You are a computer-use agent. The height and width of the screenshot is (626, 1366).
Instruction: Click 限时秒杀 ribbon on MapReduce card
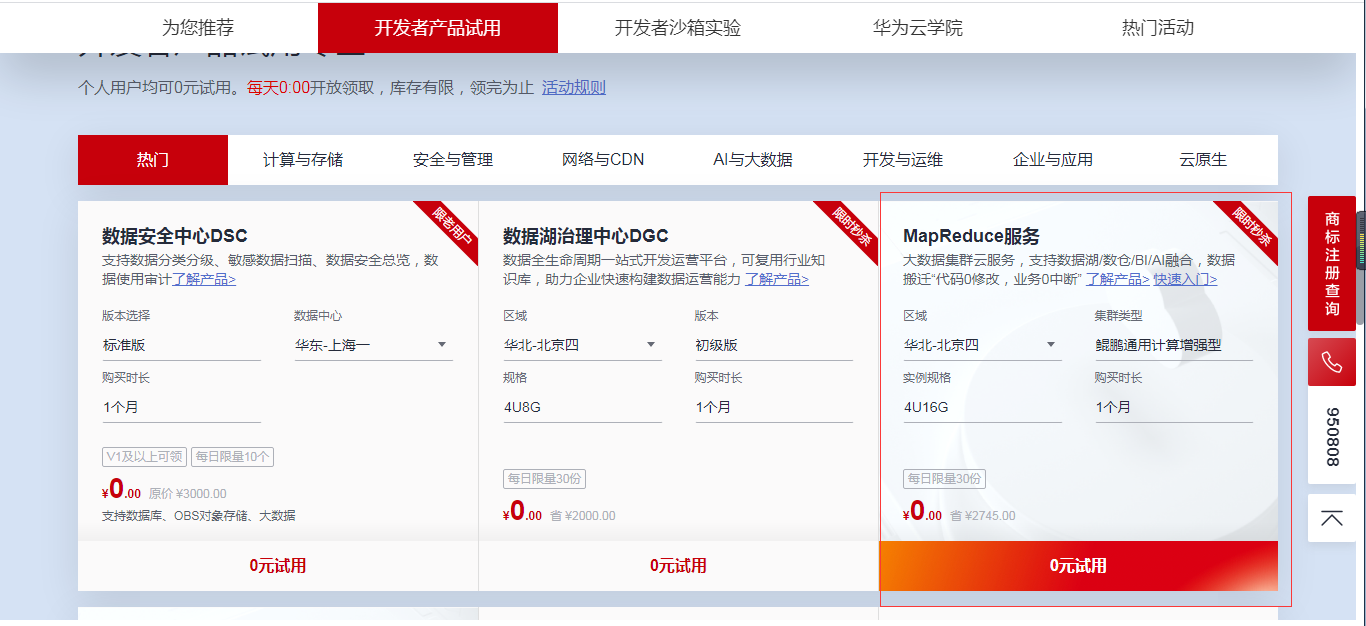[x=1251, y=228]
